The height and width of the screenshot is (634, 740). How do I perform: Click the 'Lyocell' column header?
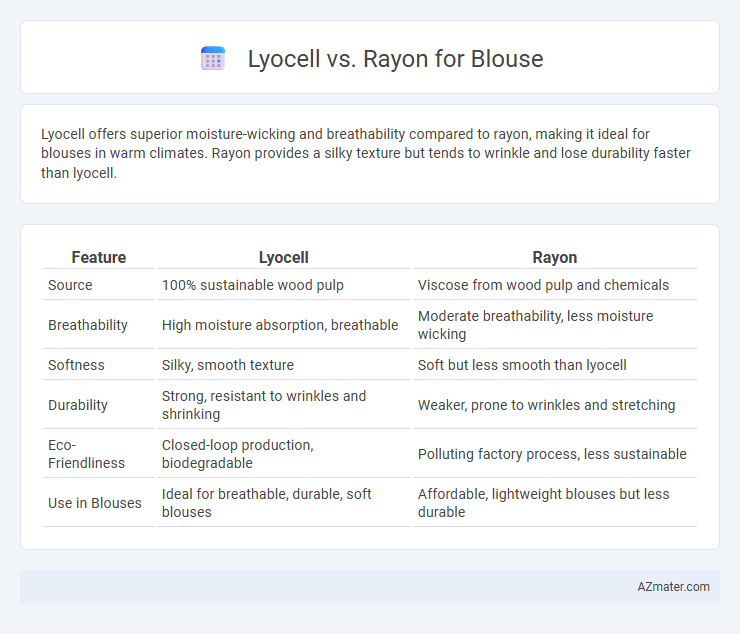pos(284,257)
